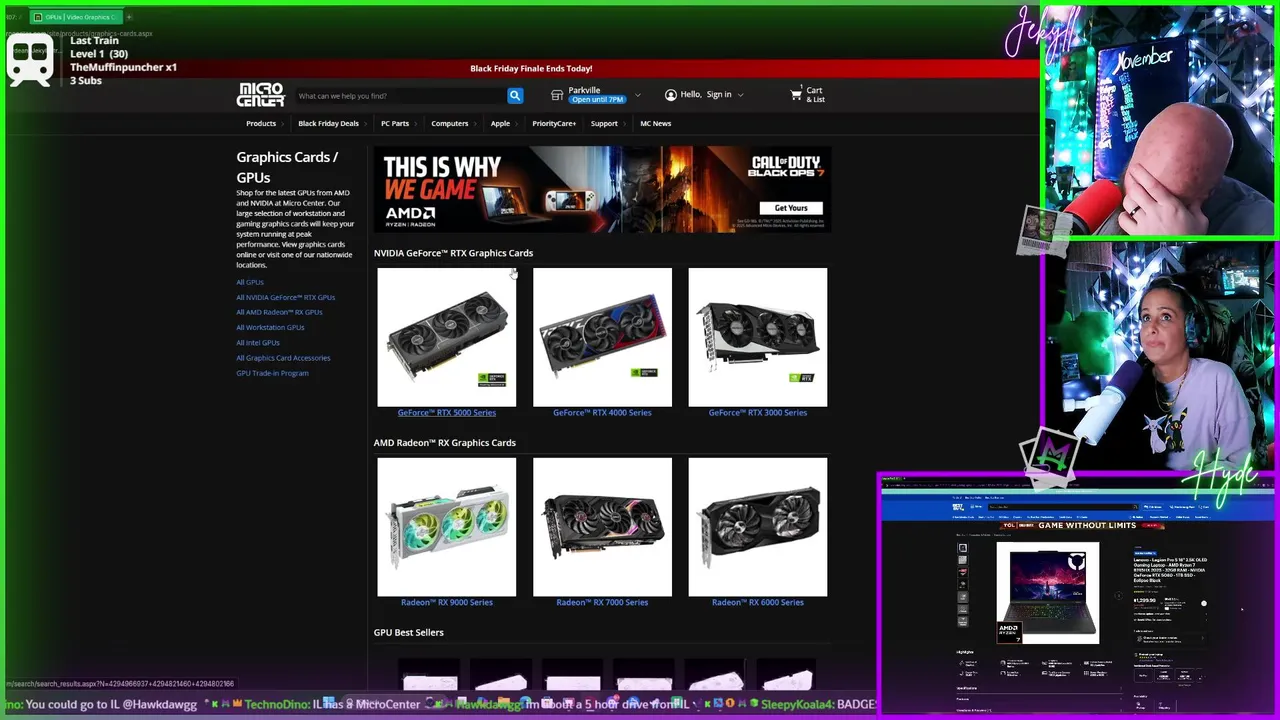Image resolution: width=1280 pixels, height=720 pixels.
Task: Select the GPUs Video Graphics browser tab
Action: 75,17
